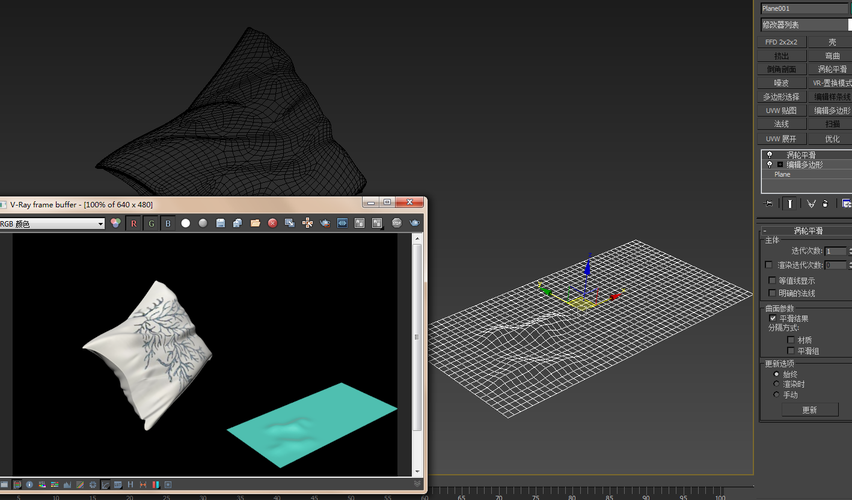Screen dimensions: 852x500
Task: Toggle green channel in V-Ray frame buffer
Action: tap(151, 223)
